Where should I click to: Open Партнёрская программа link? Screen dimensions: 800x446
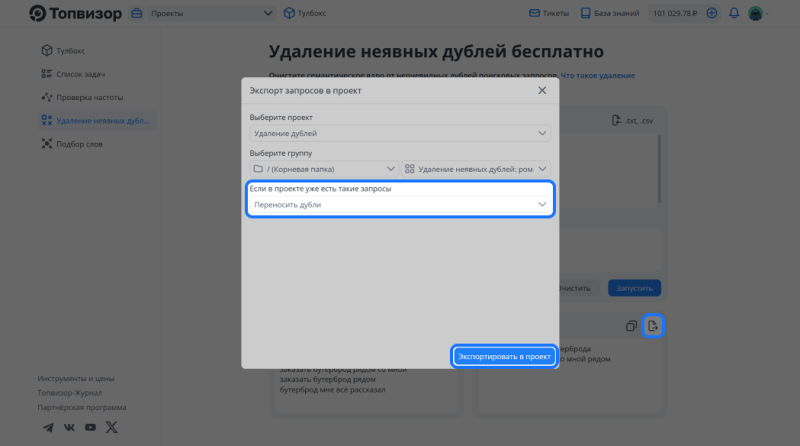(x=82, y=407)
